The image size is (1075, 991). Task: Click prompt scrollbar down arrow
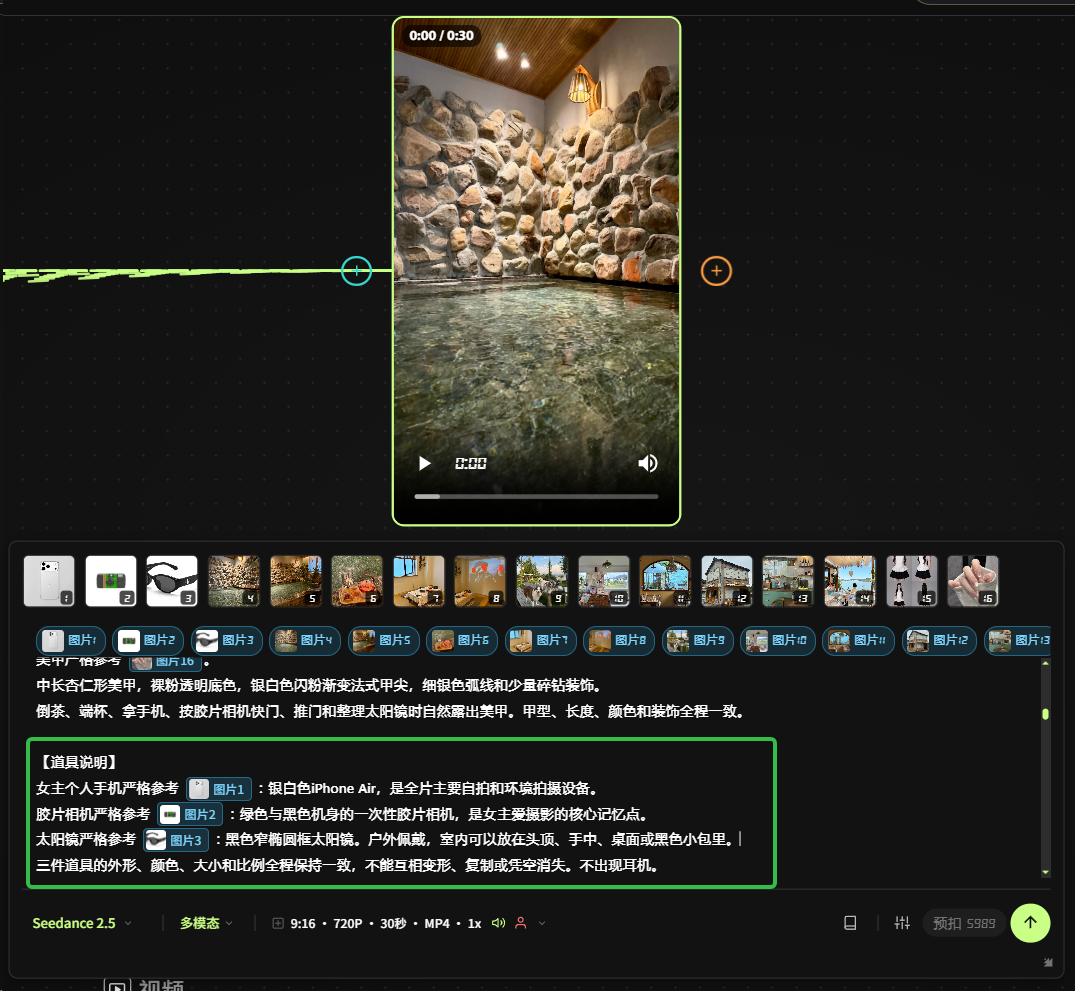coord(1046,872)
